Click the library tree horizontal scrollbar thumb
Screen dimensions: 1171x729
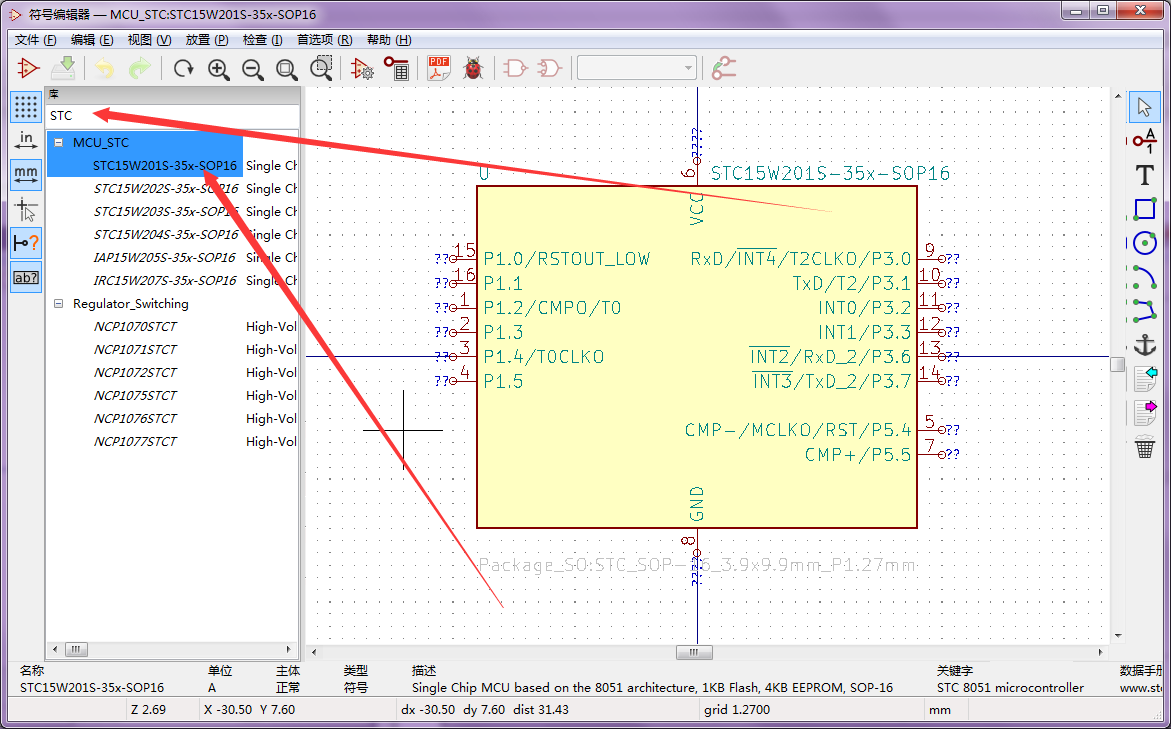(x=75, y=650)
